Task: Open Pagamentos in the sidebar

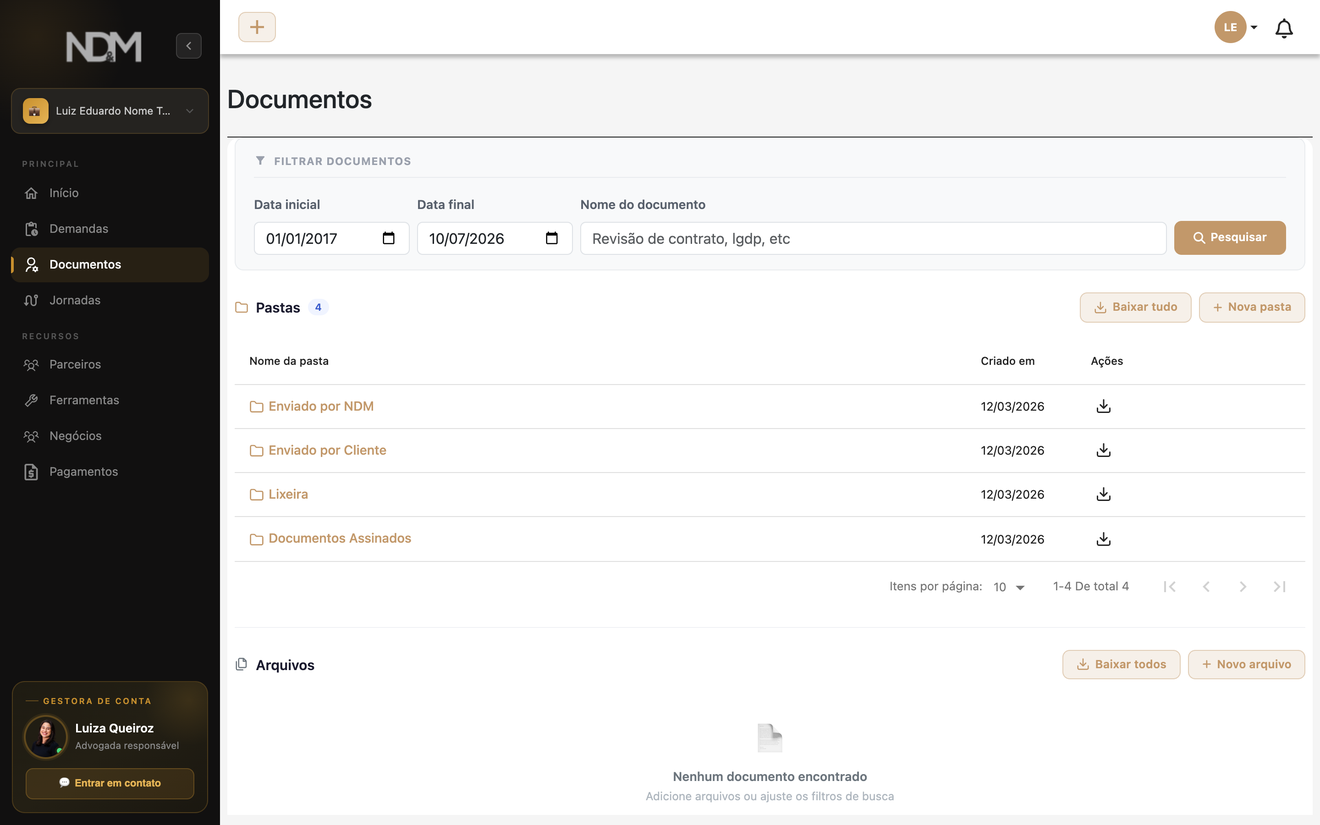Action: pyautogui.click(x=110, y=472)
